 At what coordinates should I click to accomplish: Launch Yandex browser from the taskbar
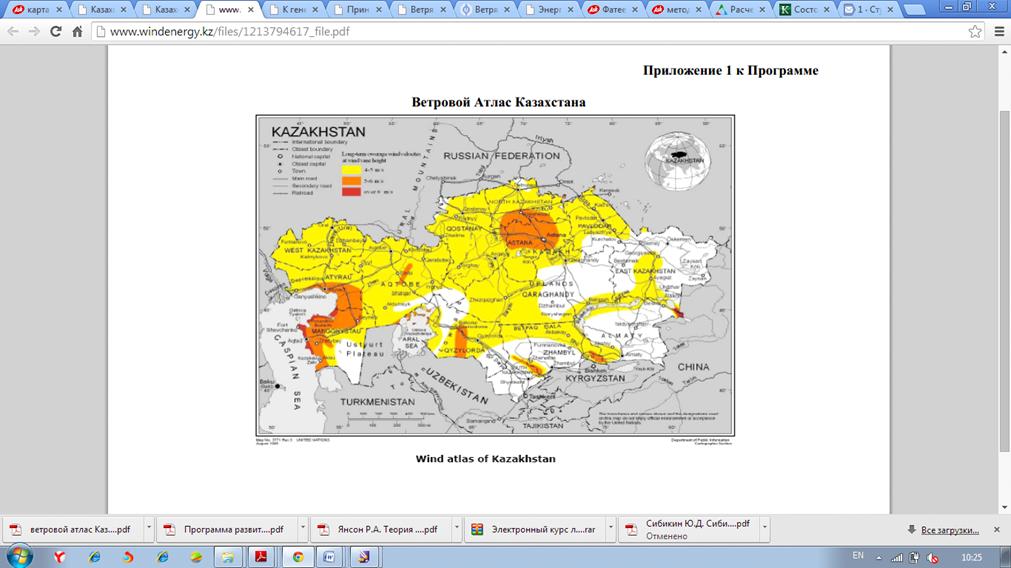coord(59,556)
